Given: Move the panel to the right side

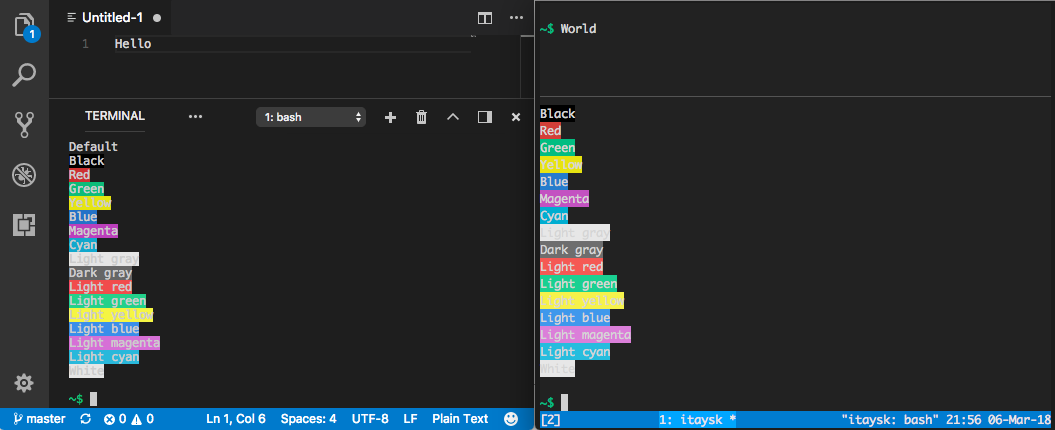Looking at the screenshot, I should [x=484, y=117].
